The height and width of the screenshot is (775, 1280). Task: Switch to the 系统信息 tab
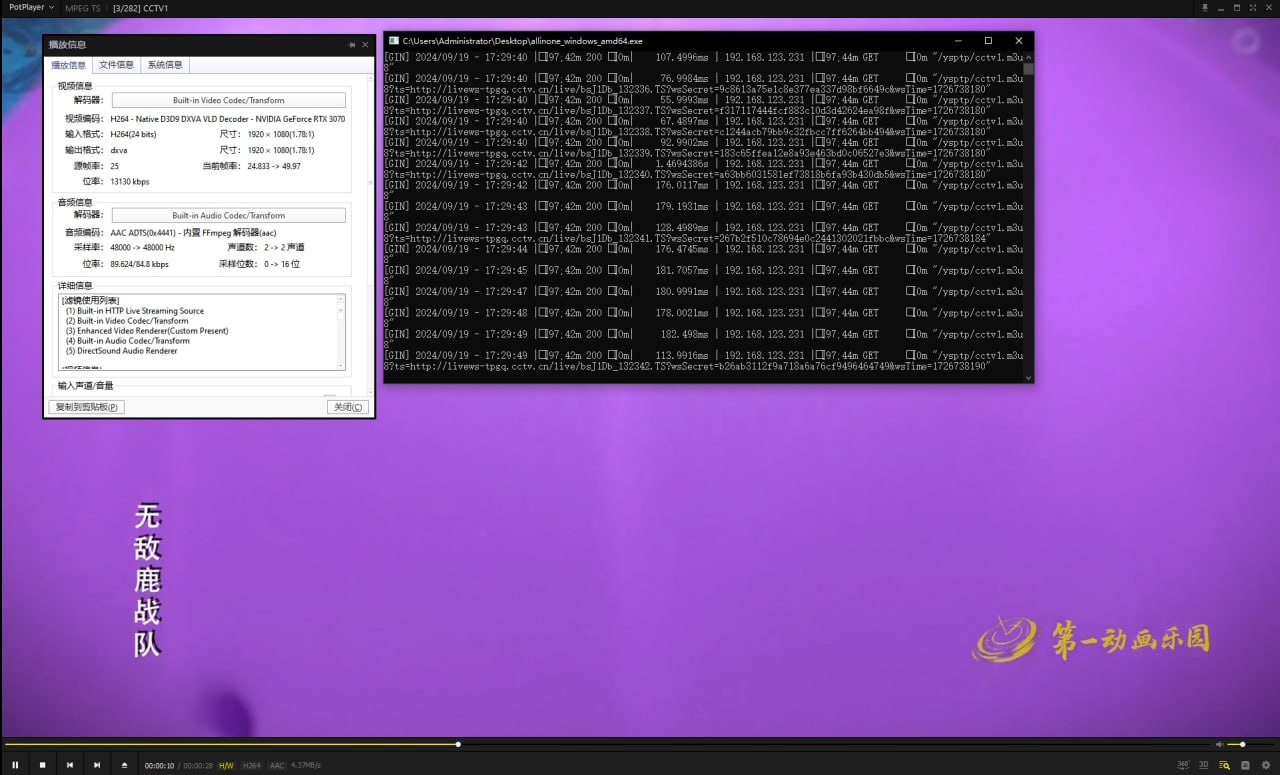coord(165,65)
